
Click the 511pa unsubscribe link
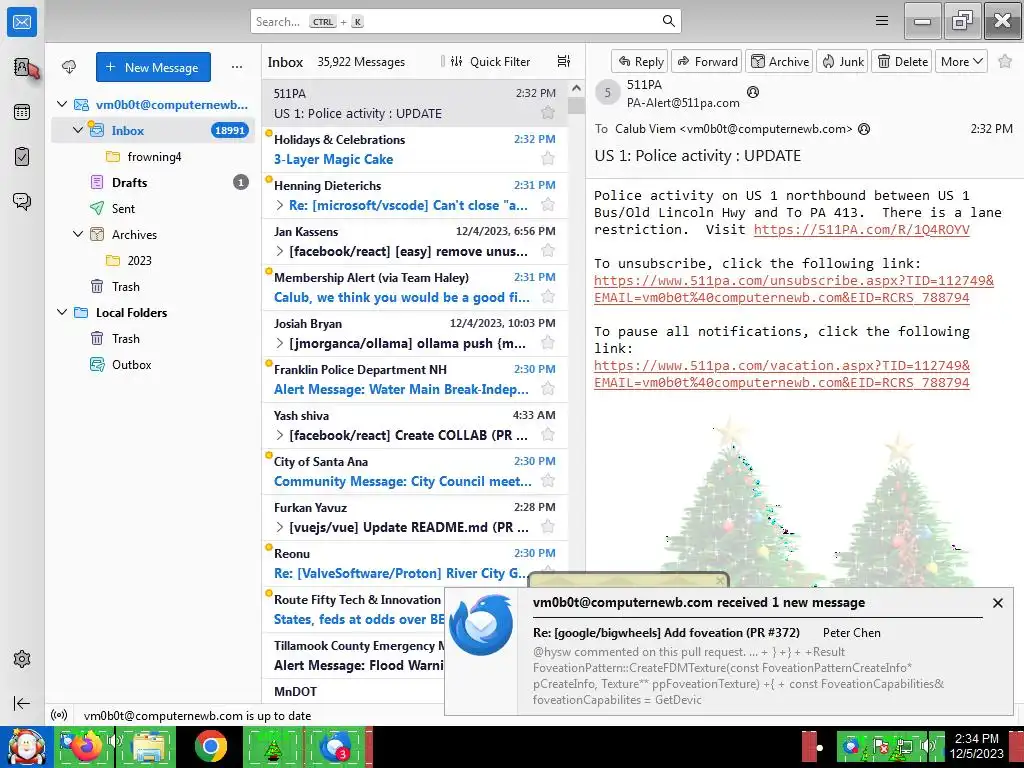click(x=793, y=289)
